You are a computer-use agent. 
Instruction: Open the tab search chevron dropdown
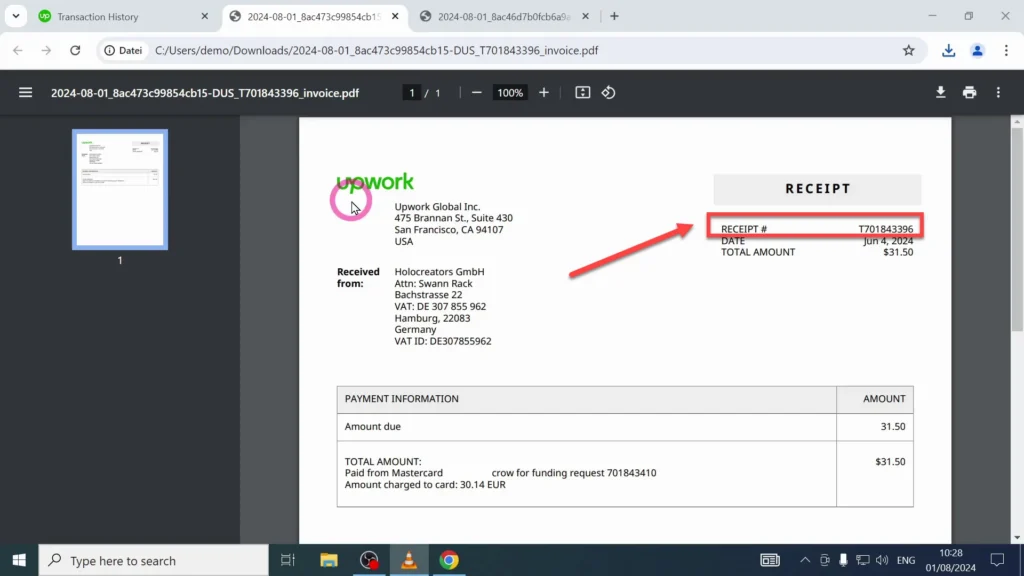pos(16,16)
